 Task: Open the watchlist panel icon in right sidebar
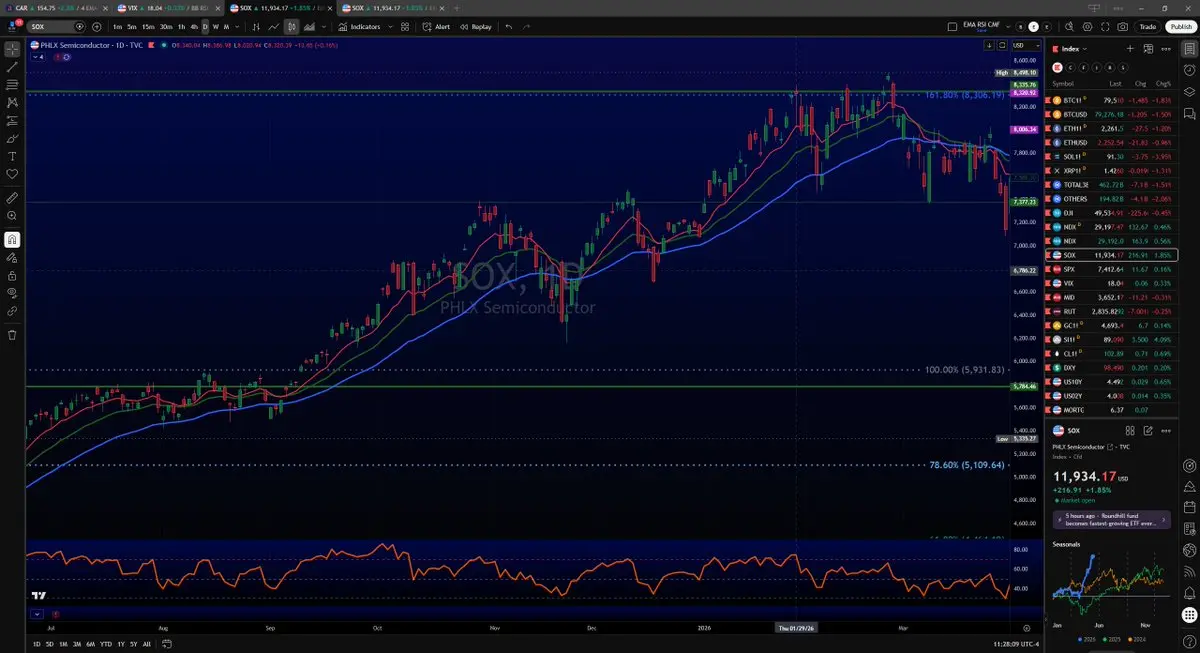click(x=1189, y=49)
